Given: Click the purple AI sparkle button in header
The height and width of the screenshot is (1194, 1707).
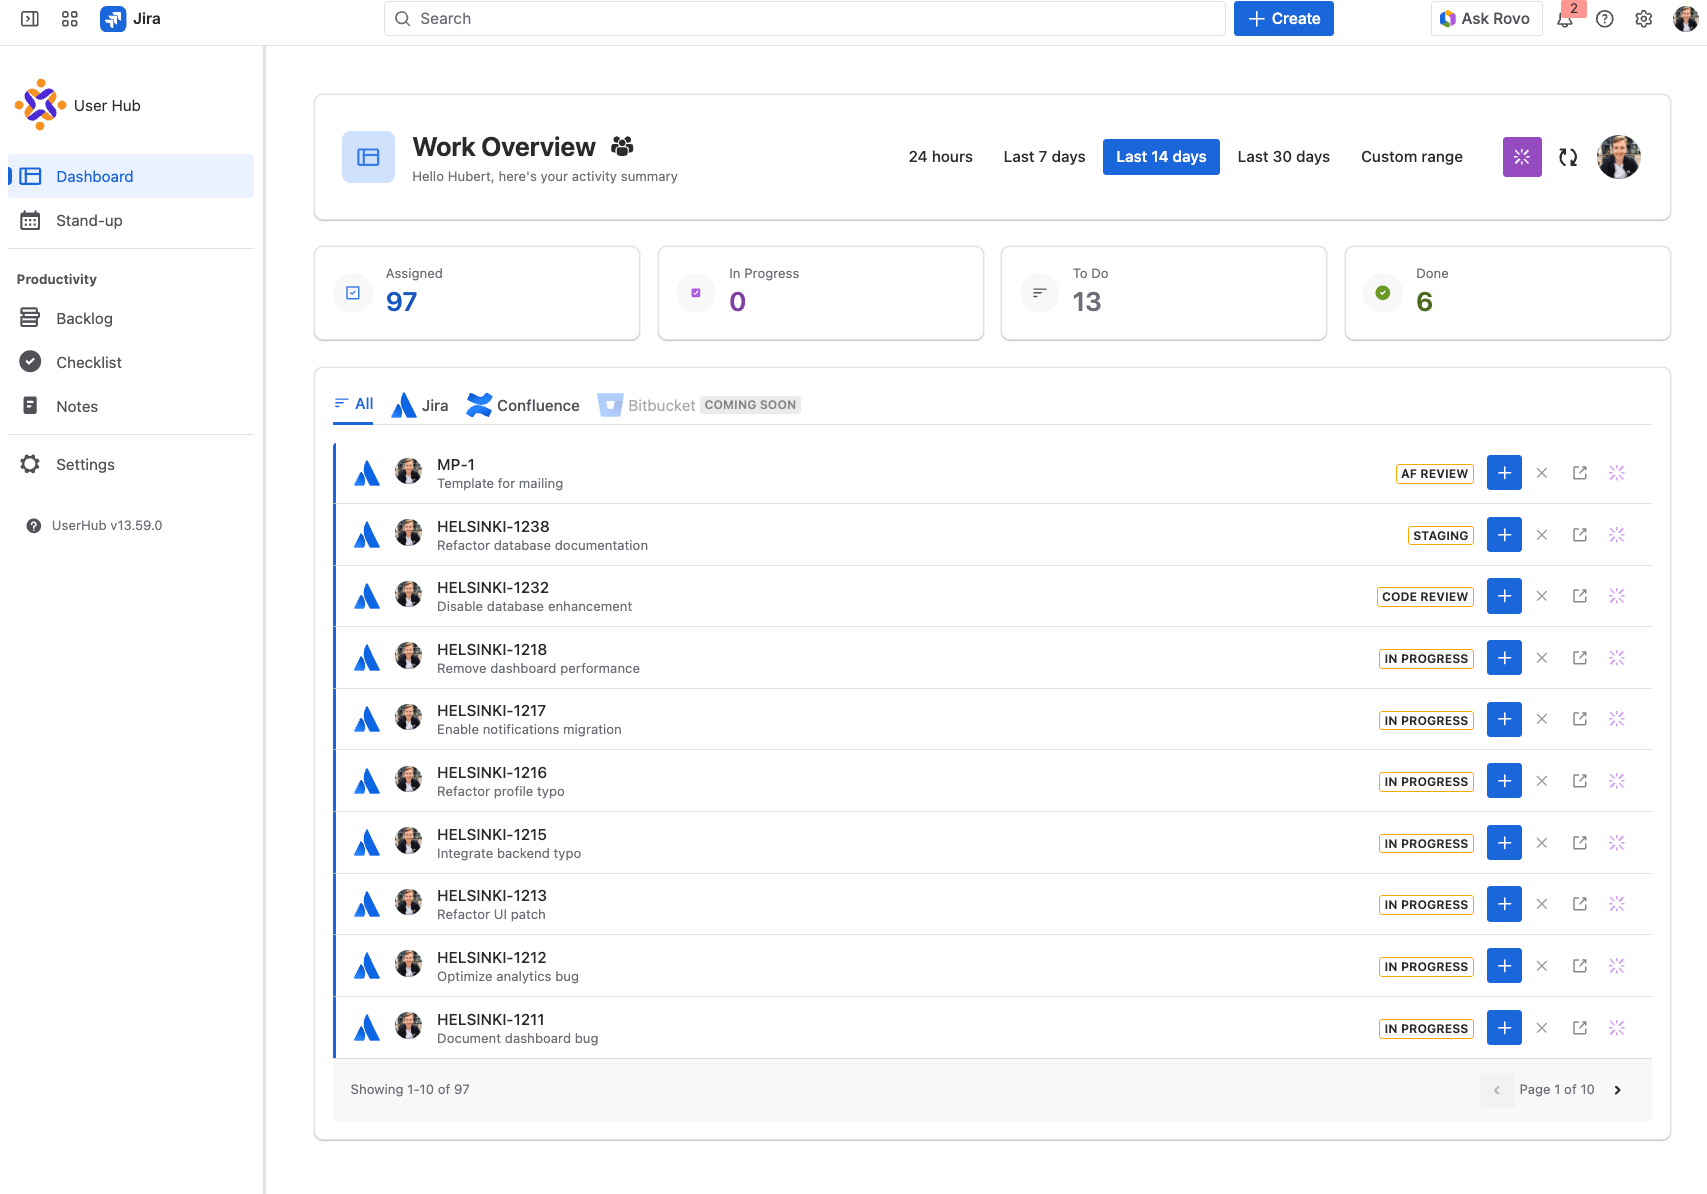Looking at the screenshot, I should pyautogui.click(x=1522, y=157).
